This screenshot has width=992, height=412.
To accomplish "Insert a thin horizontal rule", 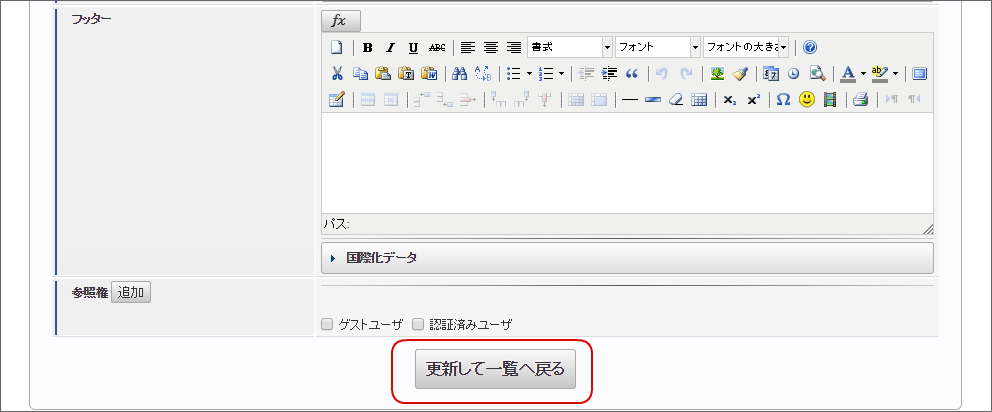I will (x=629, y=99).
